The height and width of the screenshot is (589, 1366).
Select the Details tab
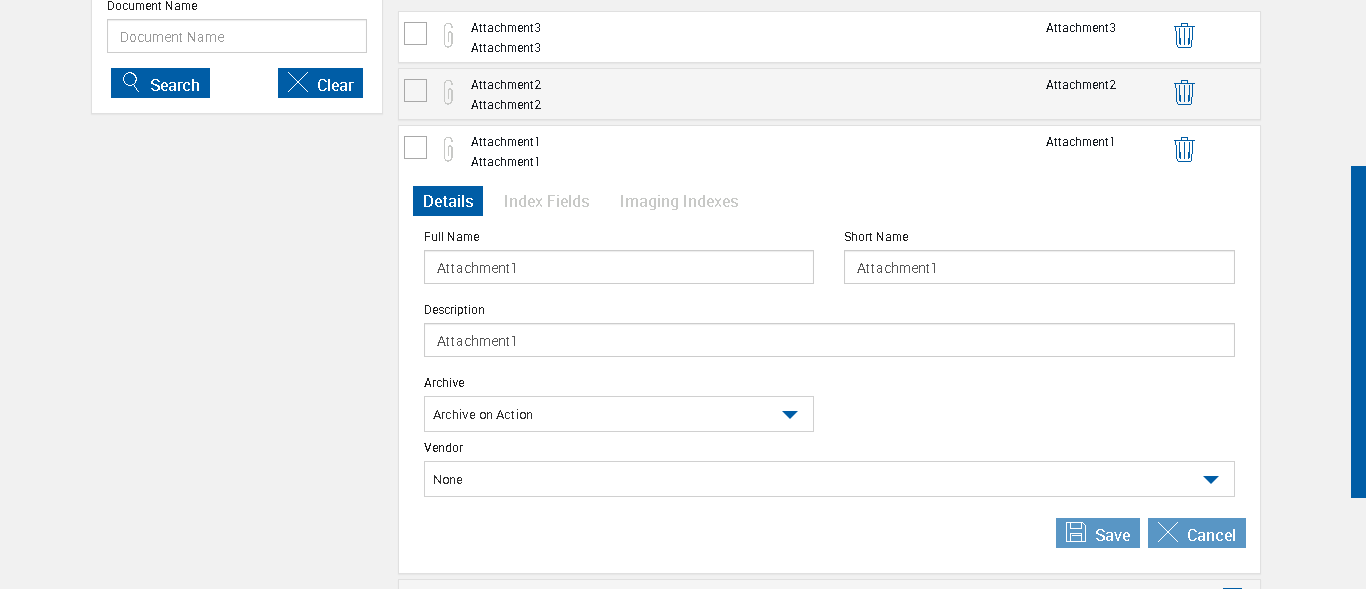click(x=448, y=201)
